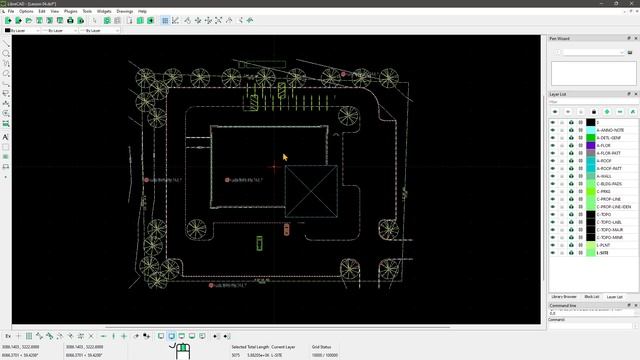Screen dimensions: 640x360
Task: Open the color By Layer dropdown
Action: 22,31
